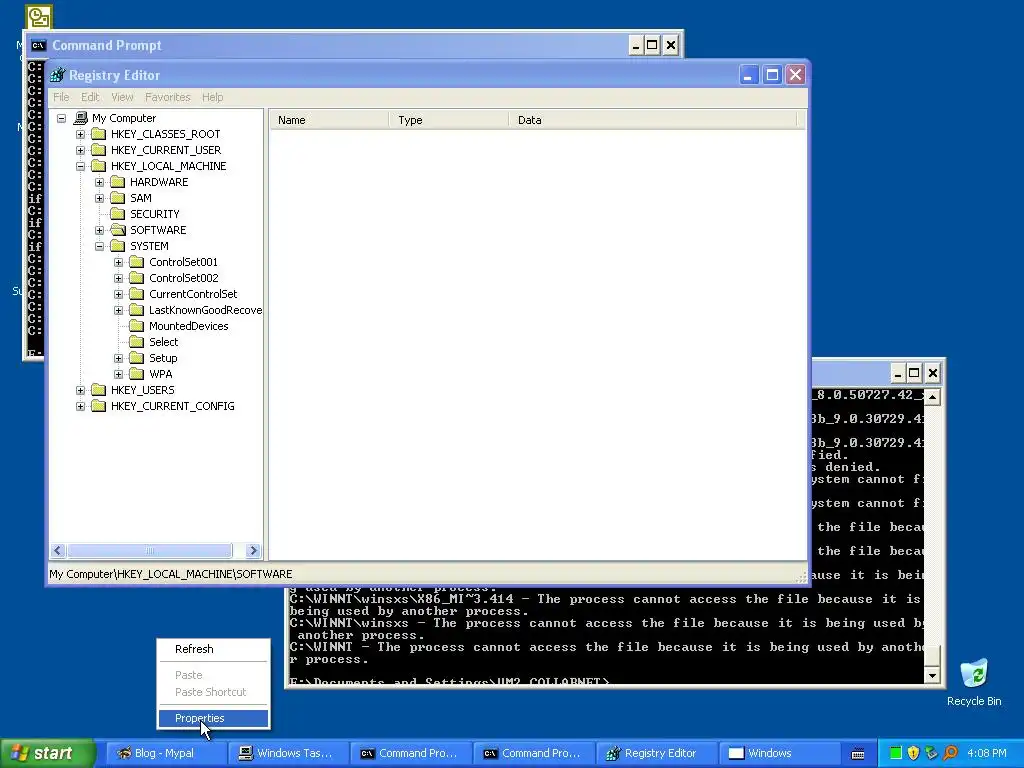Expand the SAM key node
Image resolution: width=1024 pixels, height=768 pixels.
click(99, 199)
